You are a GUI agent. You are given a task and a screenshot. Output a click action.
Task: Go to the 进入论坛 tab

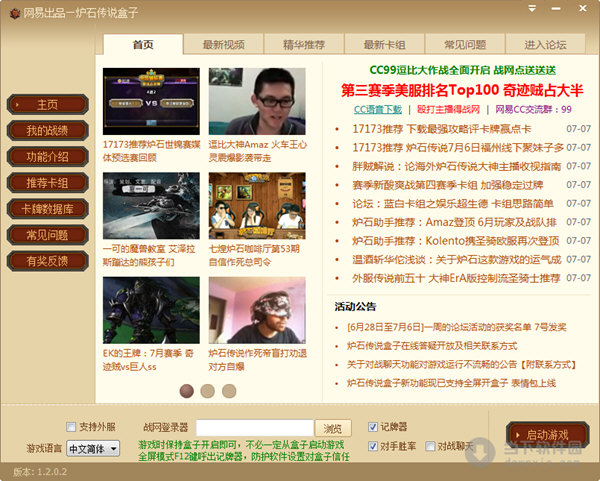(x=545, y=44)
